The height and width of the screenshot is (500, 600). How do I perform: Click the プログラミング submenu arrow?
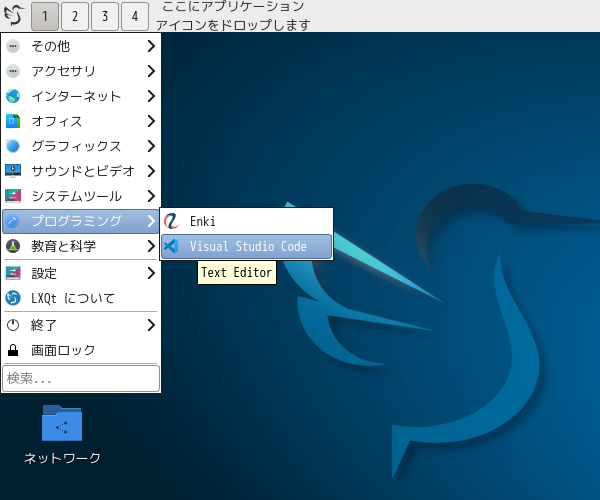[152, 221]
